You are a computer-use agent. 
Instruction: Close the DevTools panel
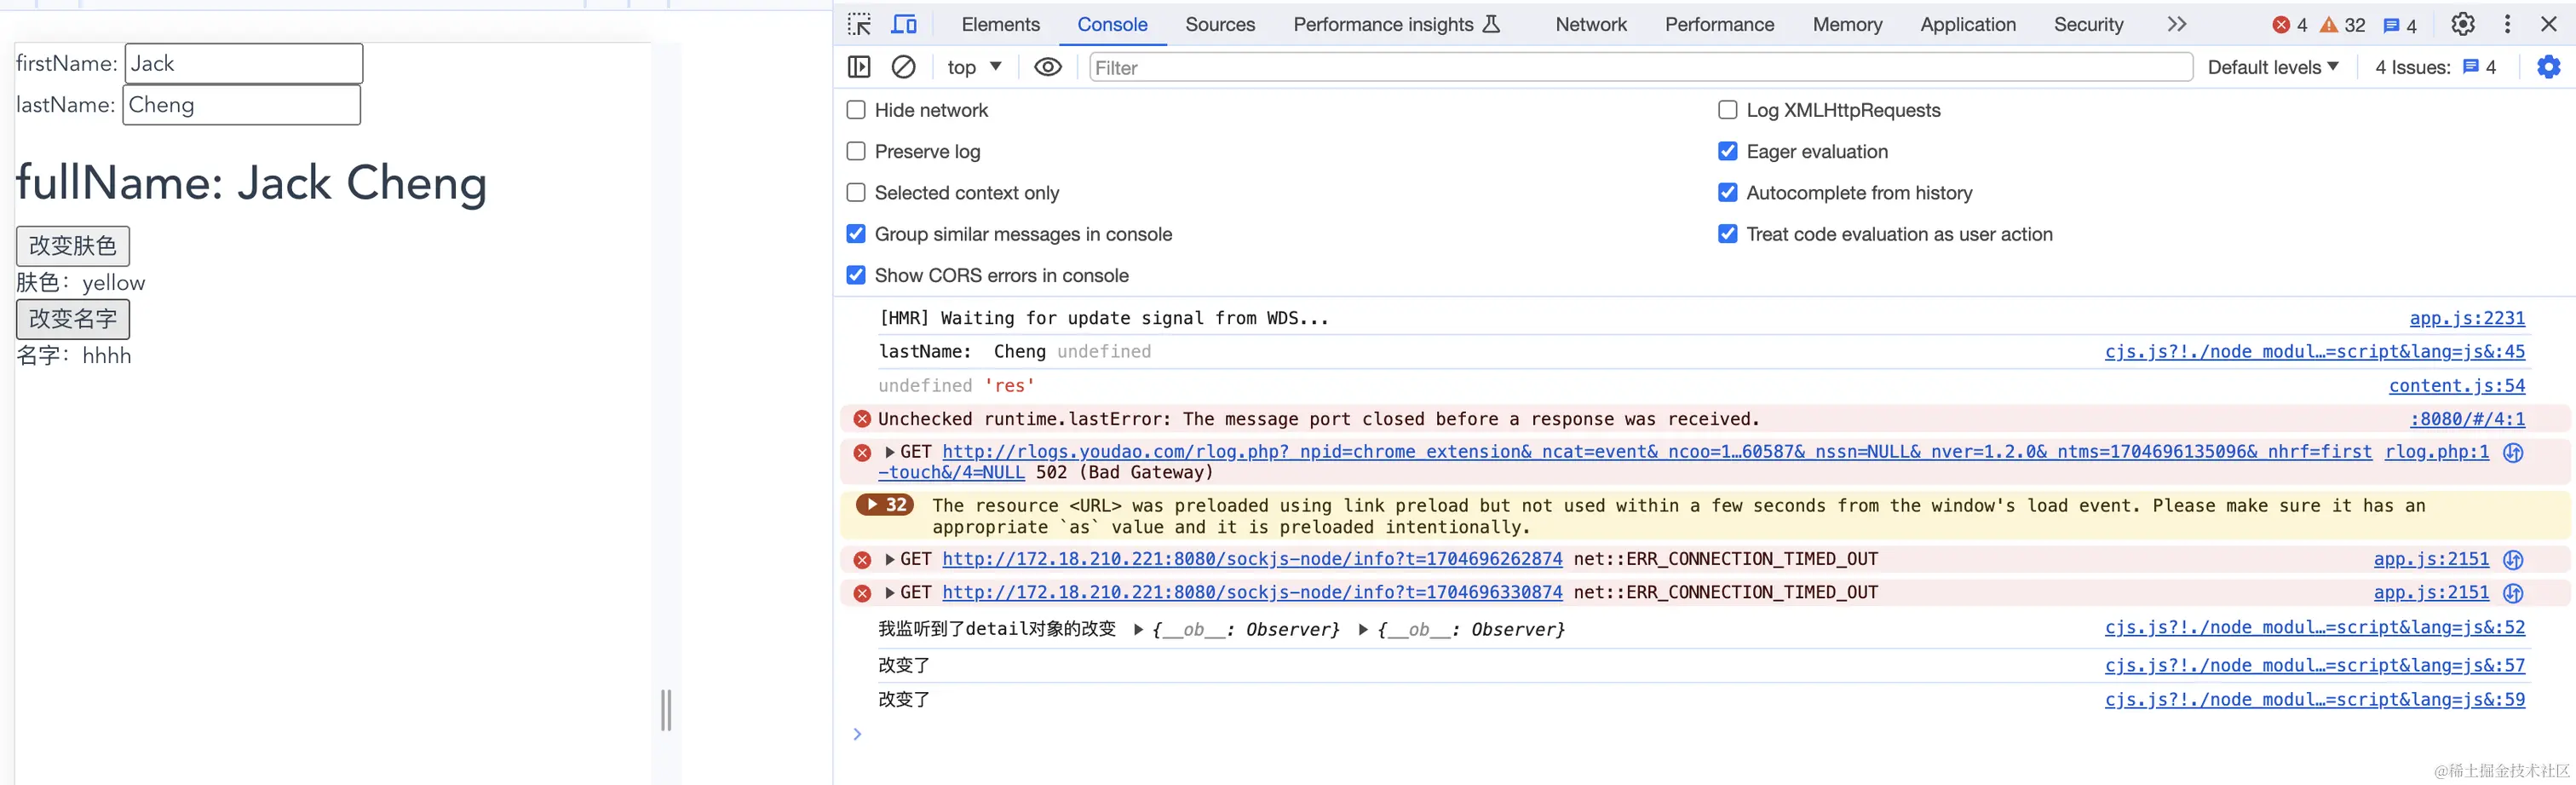click(2549, 24)
